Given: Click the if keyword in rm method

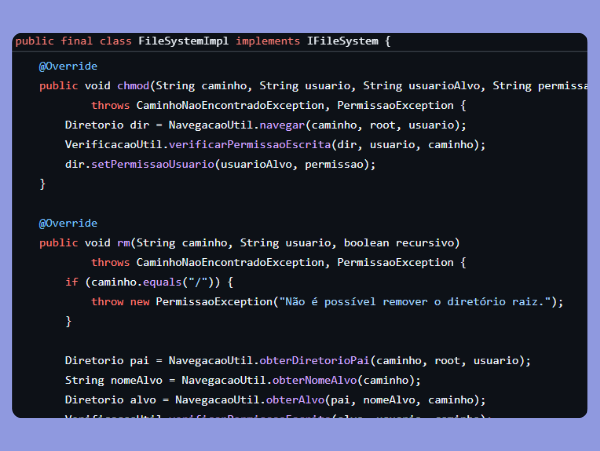Looking at the screenshot, I should point(71,282).
